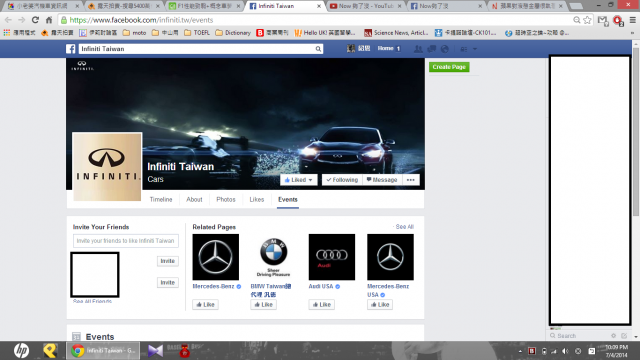The width and height of the screenshot is (640, 360).
Task: Open the moto bookmarks folder
Action: [134, 33]
